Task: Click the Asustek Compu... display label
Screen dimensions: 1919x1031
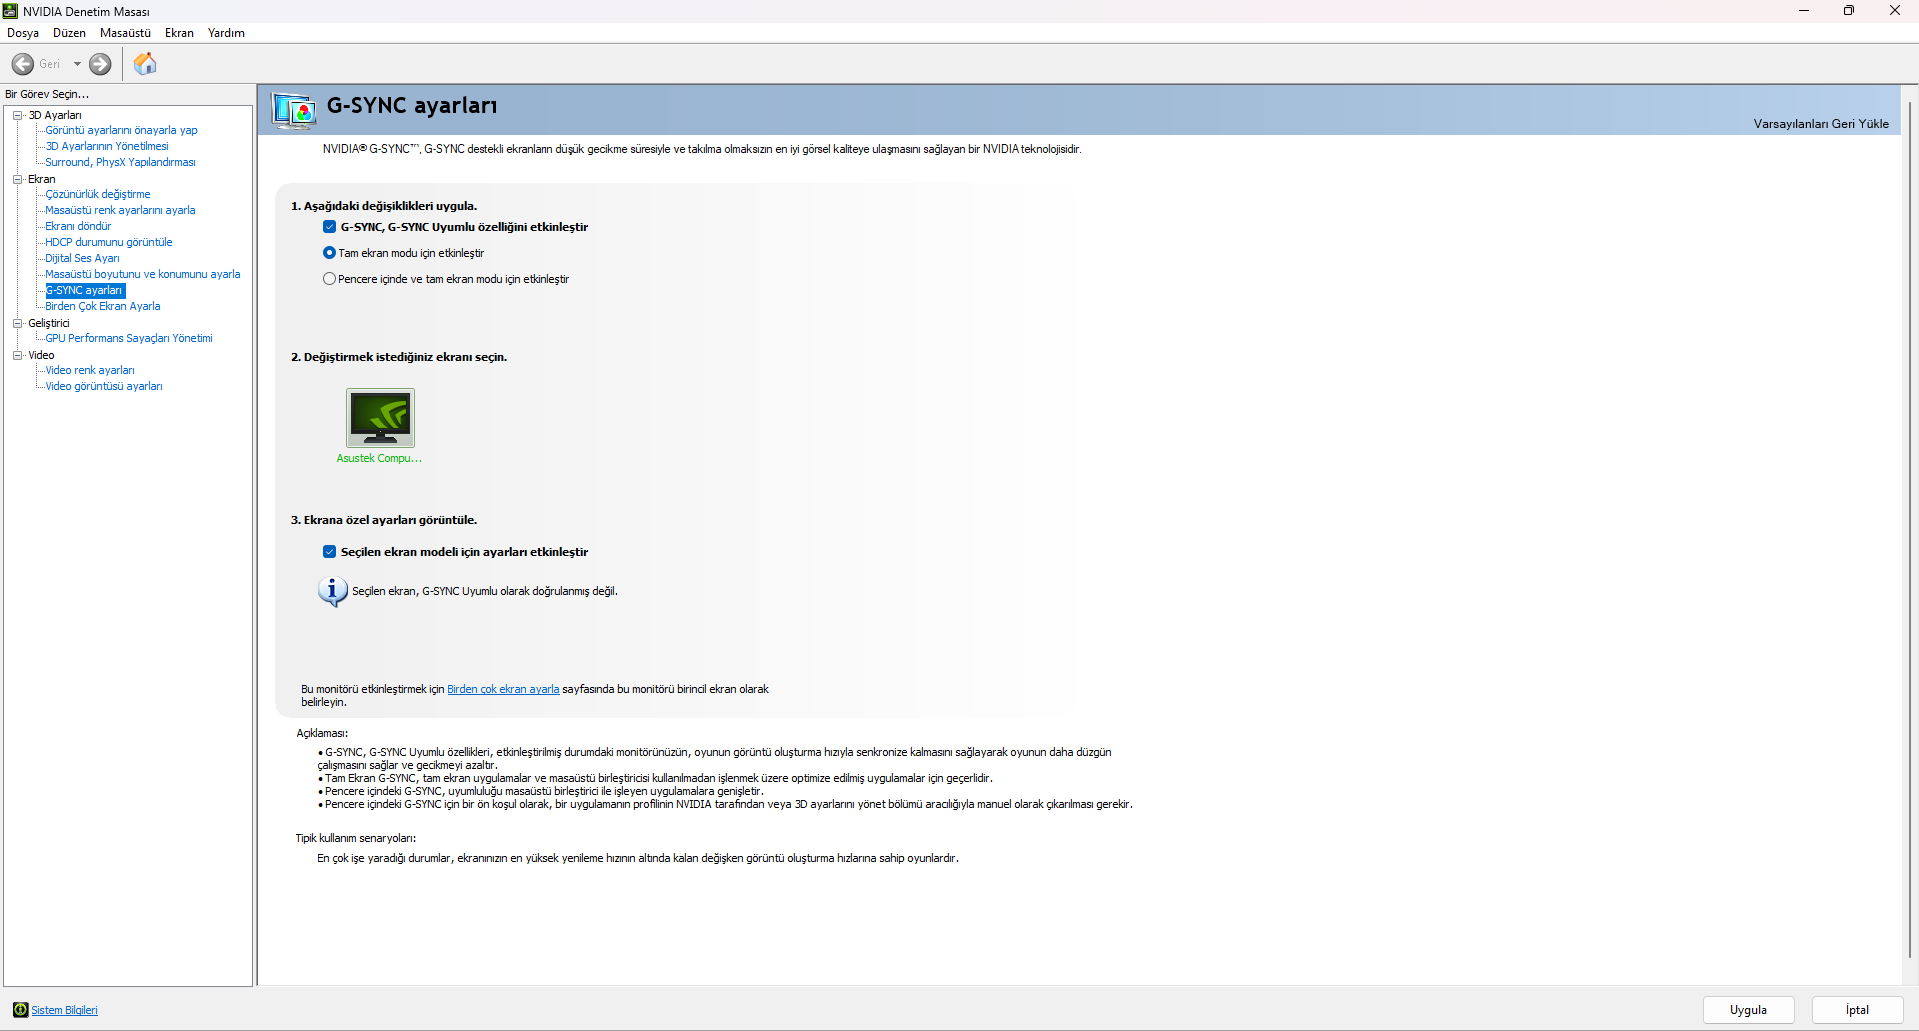Action: pyautogui.click(x=379, y=458)
